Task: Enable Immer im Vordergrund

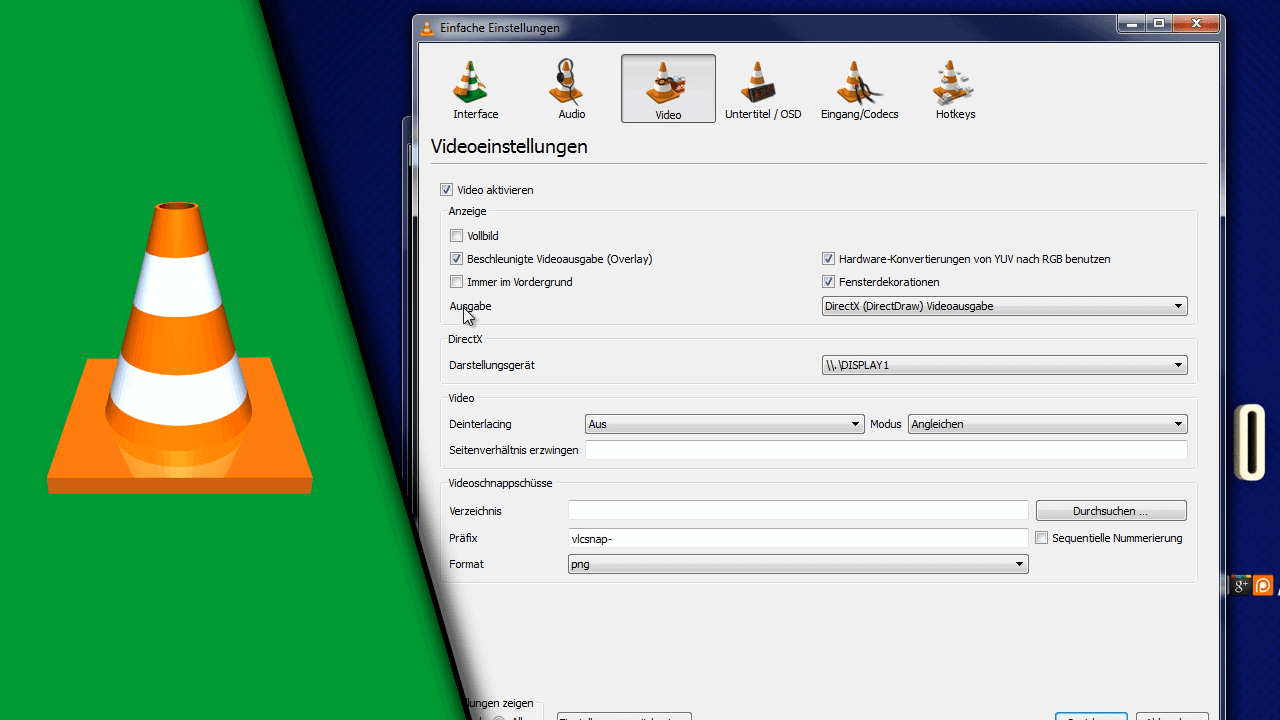Action: (456, 281)
